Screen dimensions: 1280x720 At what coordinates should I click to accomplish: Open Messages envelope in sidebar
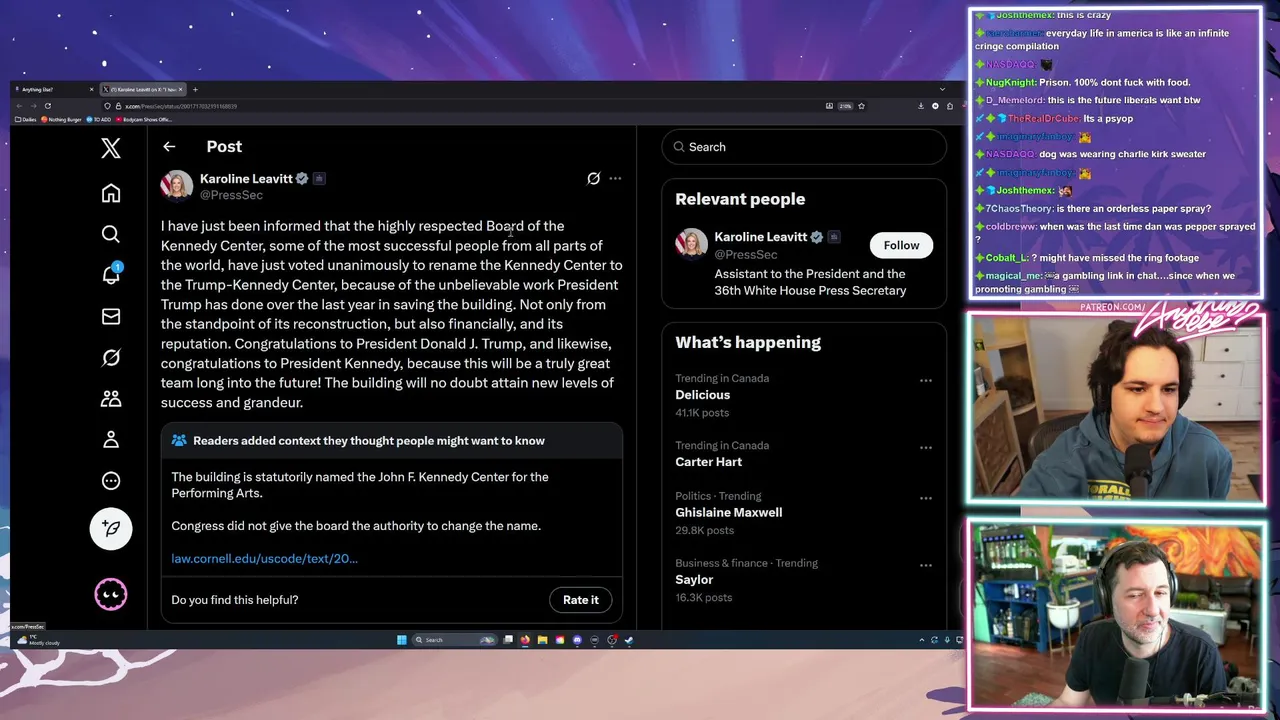pos(111,316)
